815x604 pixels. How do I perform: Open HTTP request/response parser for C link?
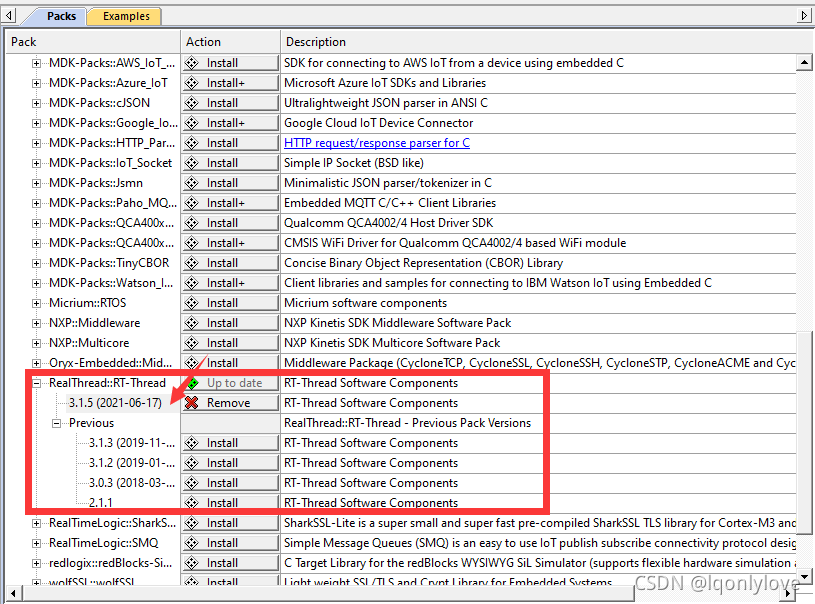coord(377,143)
